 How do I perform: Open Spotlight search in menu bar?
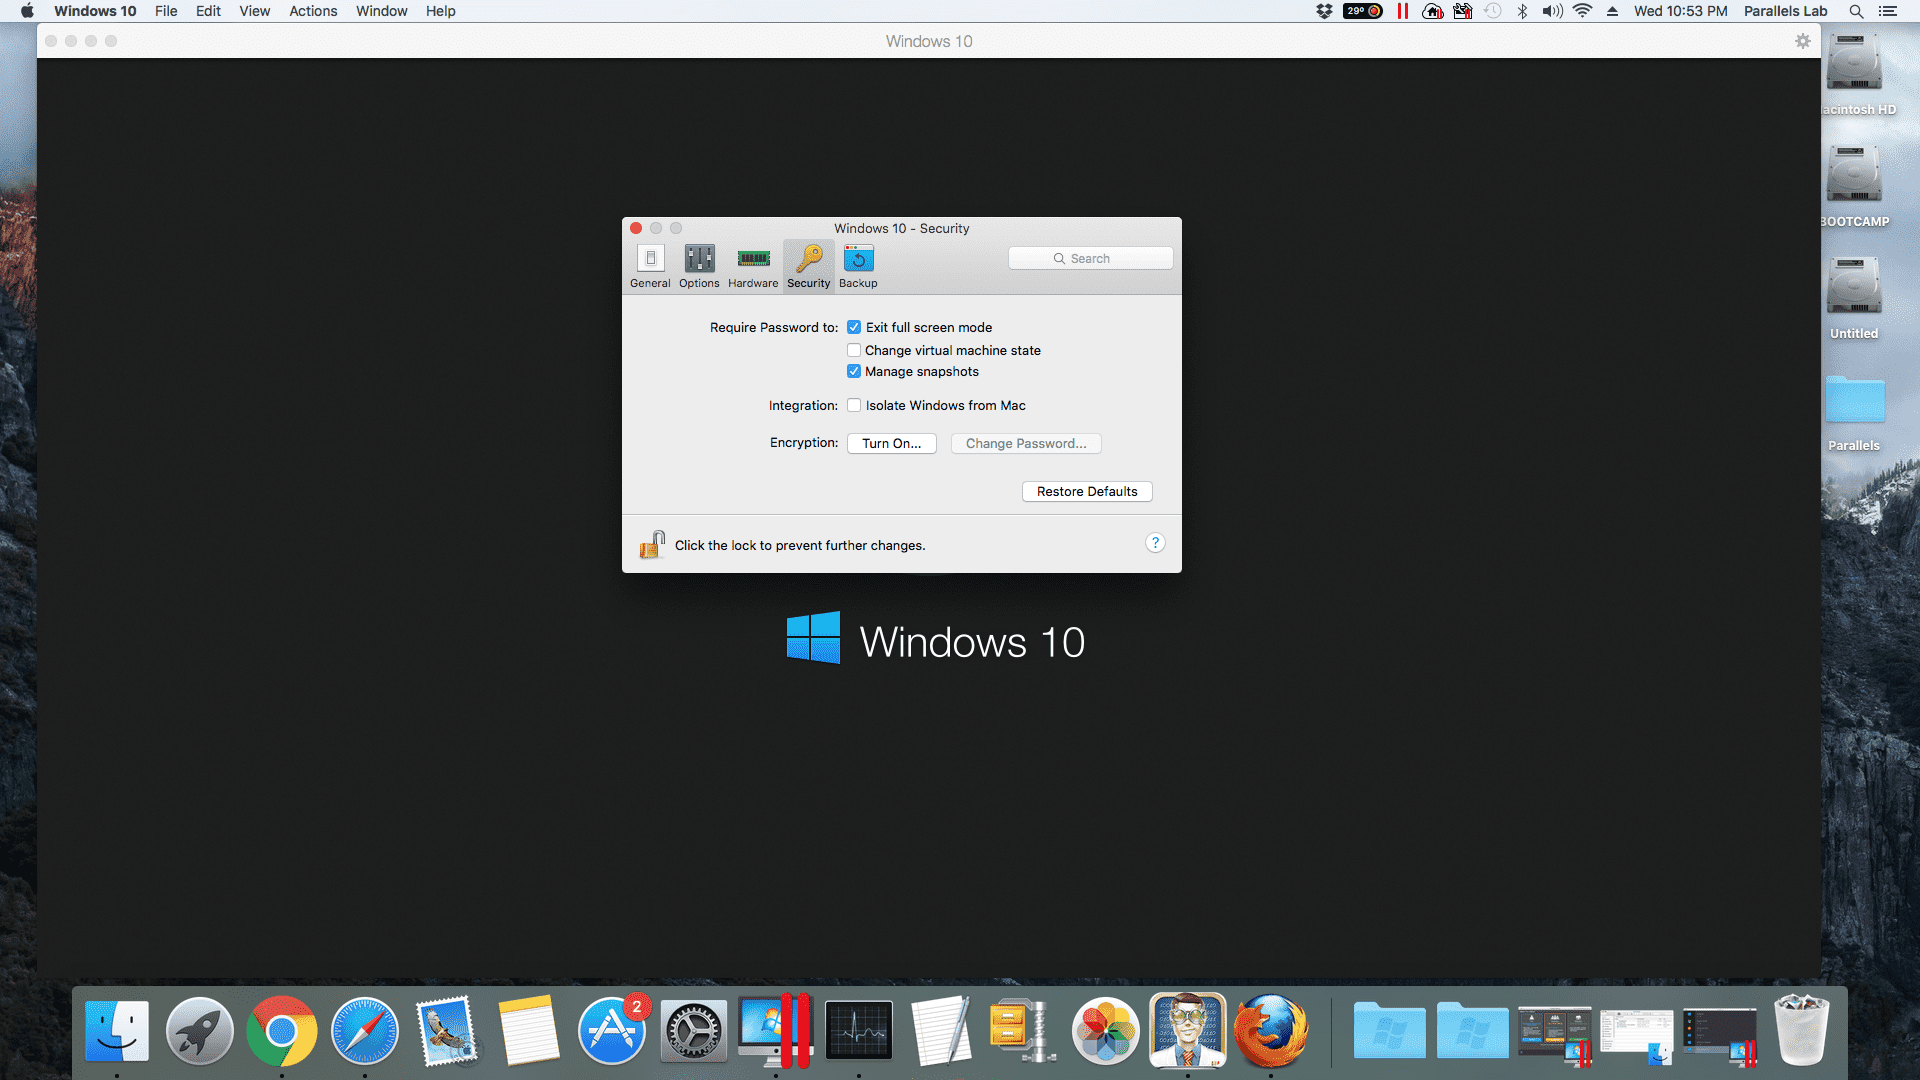1856,11
